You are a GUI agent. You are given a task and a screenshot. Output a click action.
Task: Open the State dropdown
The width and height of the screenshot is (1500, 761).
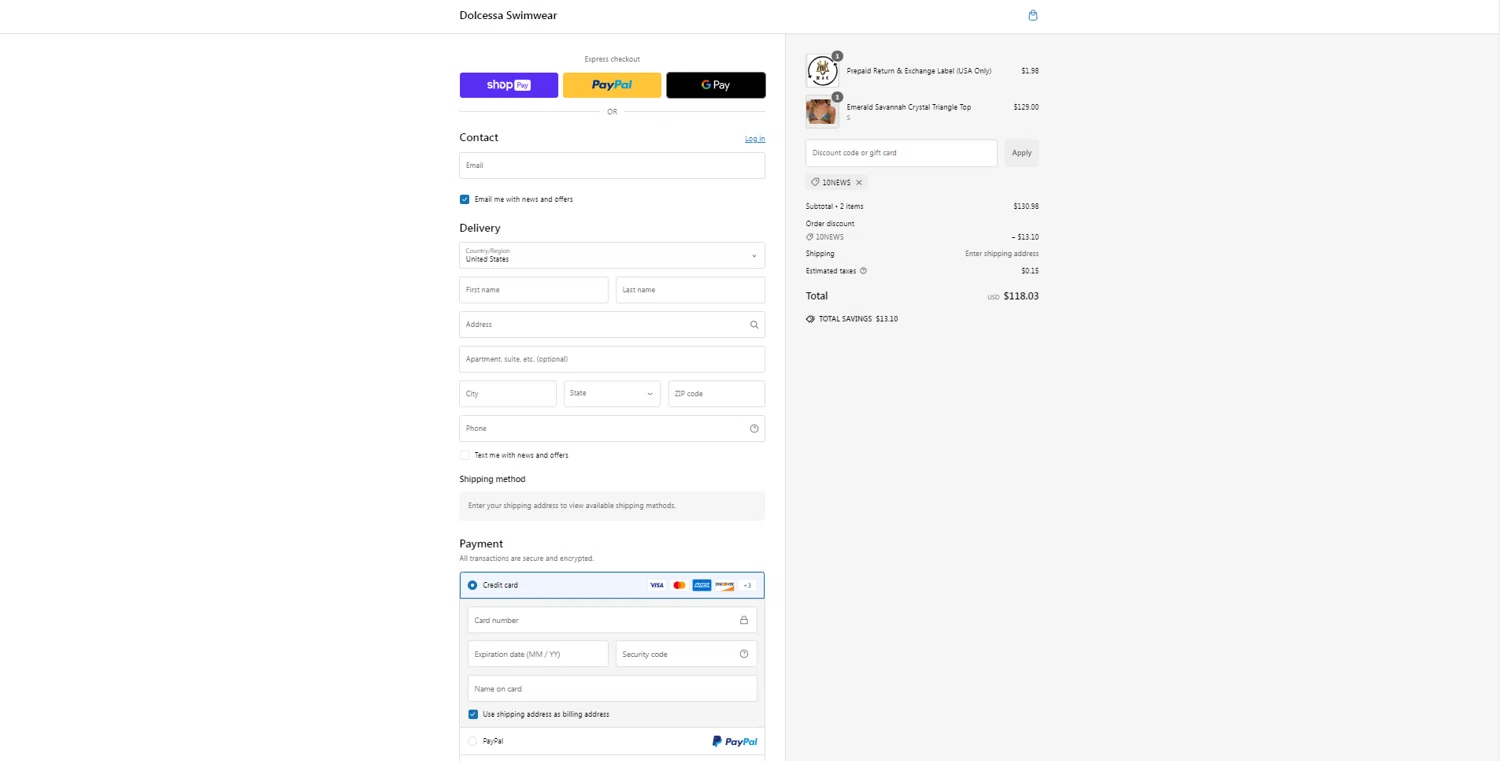612,394
